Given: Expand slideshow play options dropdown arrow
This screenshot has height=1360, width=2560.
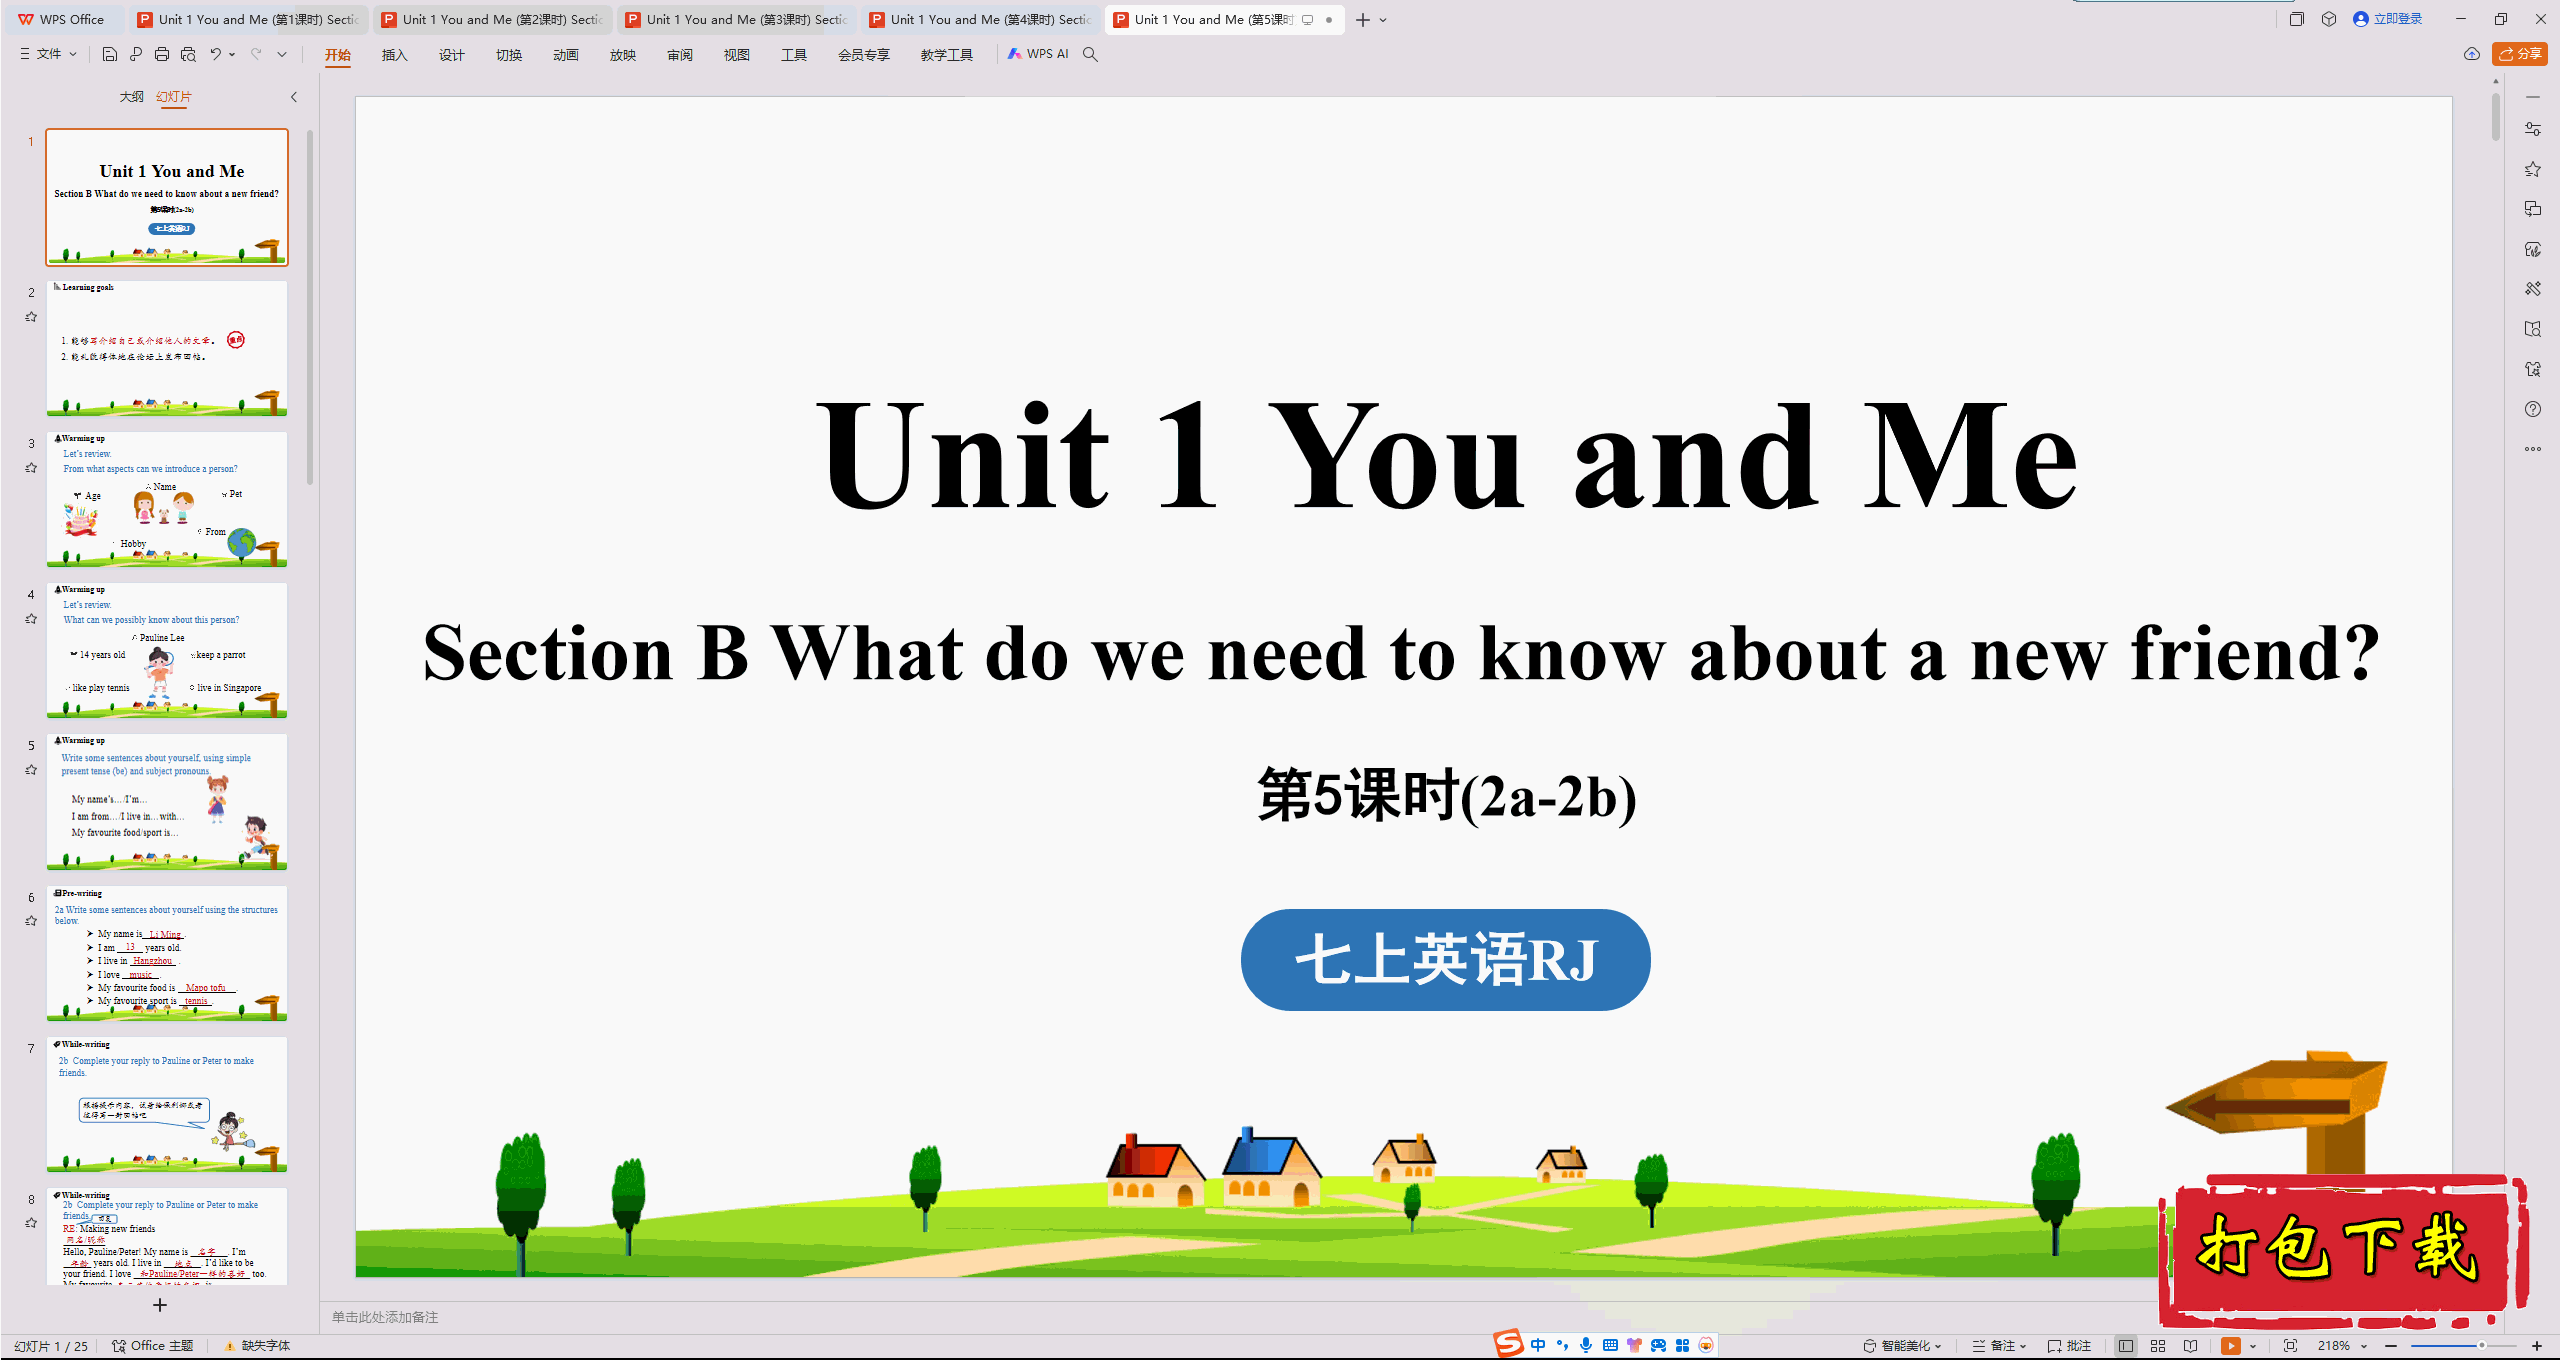Looking at the screenshot, I should (2253, 1346).
